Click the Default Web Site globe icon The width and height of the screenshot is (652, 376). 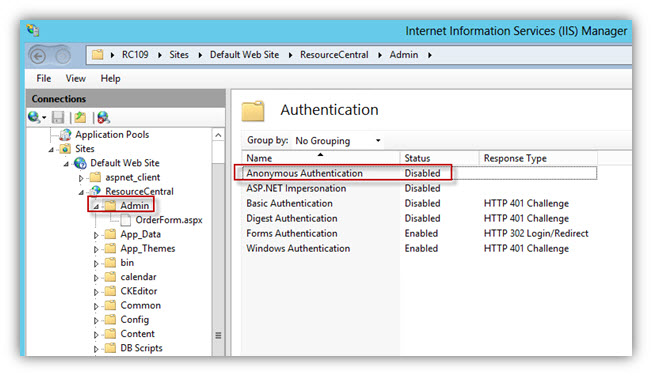tap(80, 163)
